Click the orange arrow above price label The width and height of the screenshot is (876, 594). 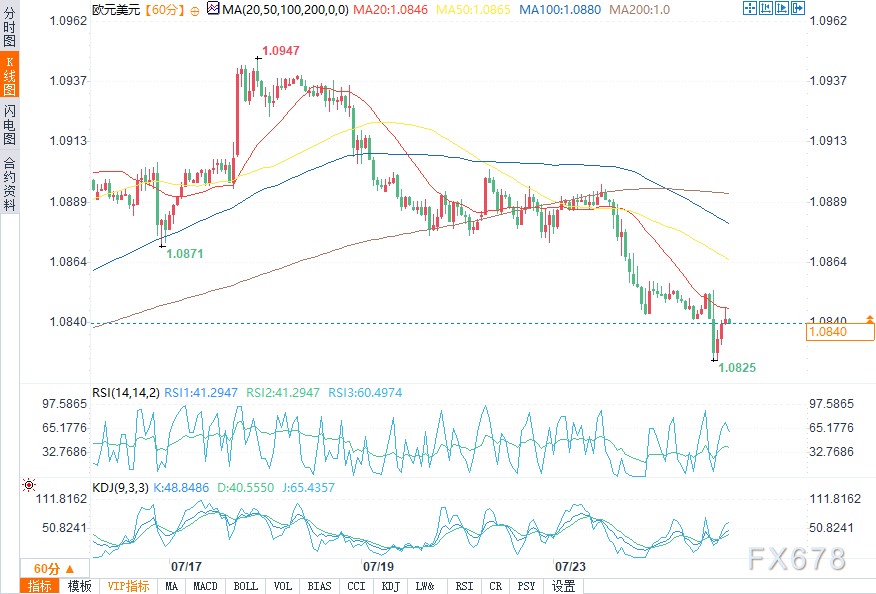point(869,319)
